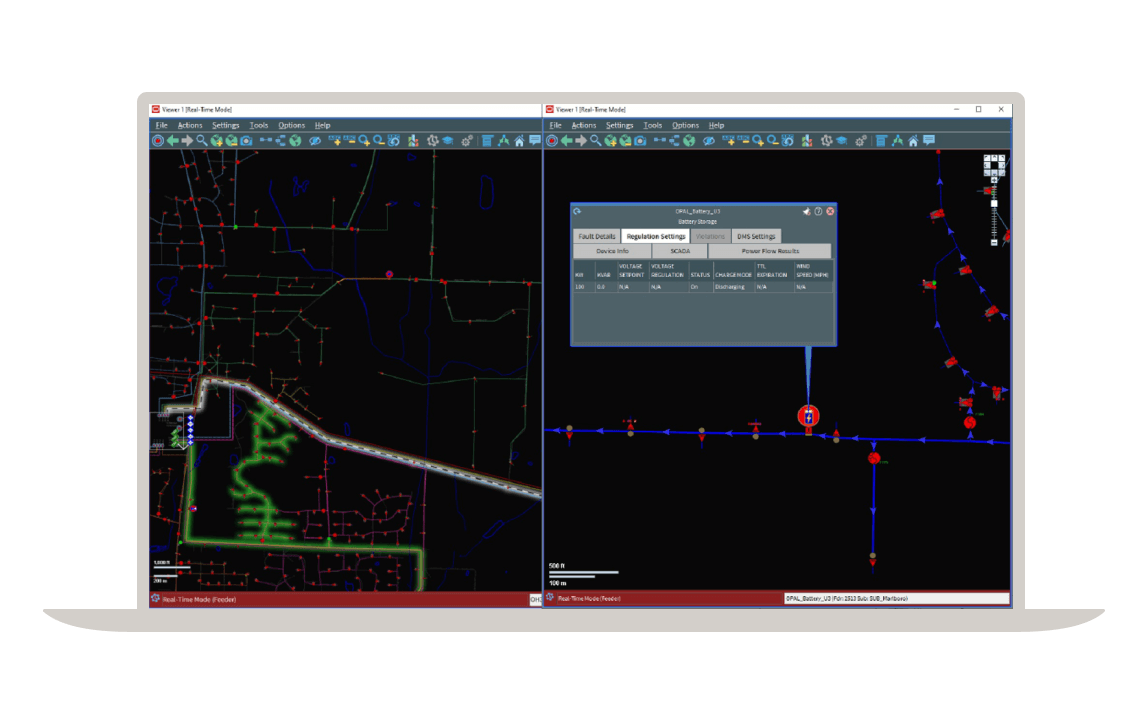The image size is (1148, 724).
Task: Click the gray forward arrow in left viewer
Action: (x=187, y=141)
